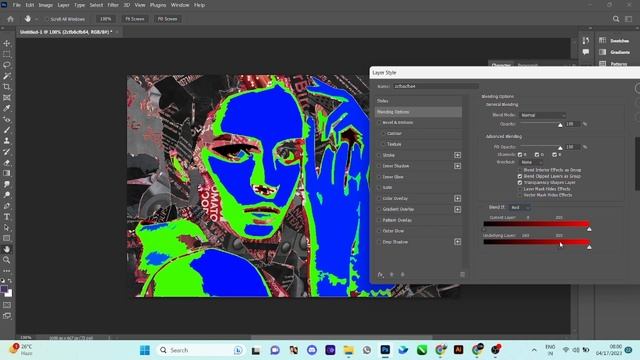The image size is (640, 360).
Task: Click the Styles heading in Layer Style
Action: click(382, 101)
